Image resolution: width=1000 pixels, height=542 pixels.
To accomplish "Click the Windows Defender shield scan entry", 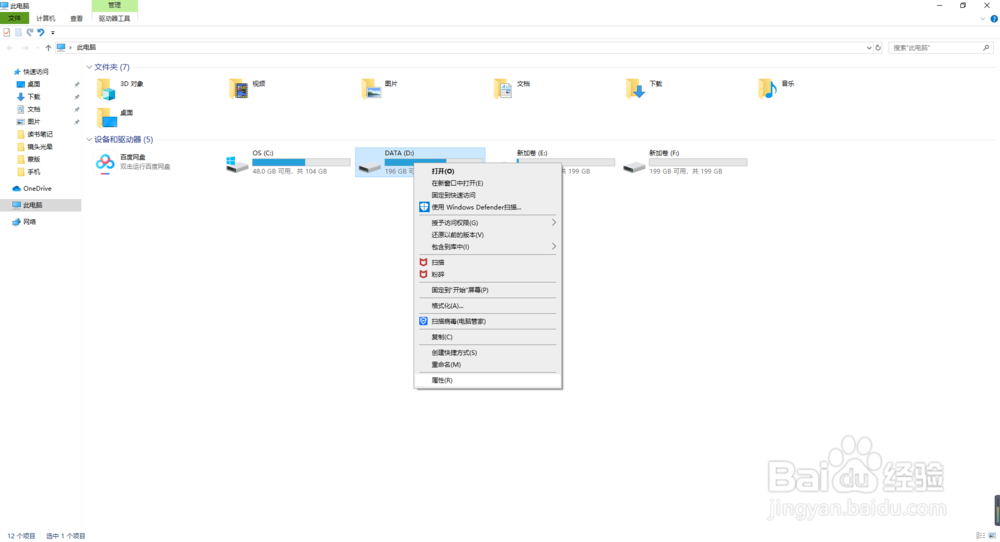I will click(488, 207).
